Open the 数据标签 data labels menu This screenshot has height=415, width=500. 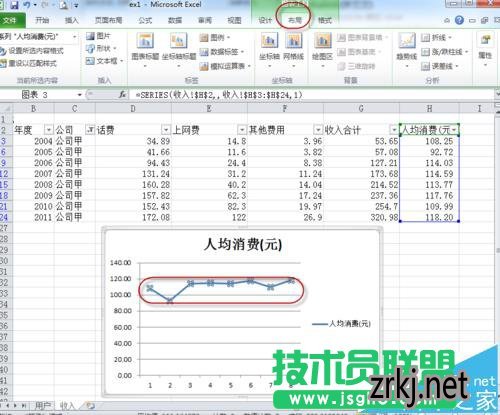(x=222, y=52)
